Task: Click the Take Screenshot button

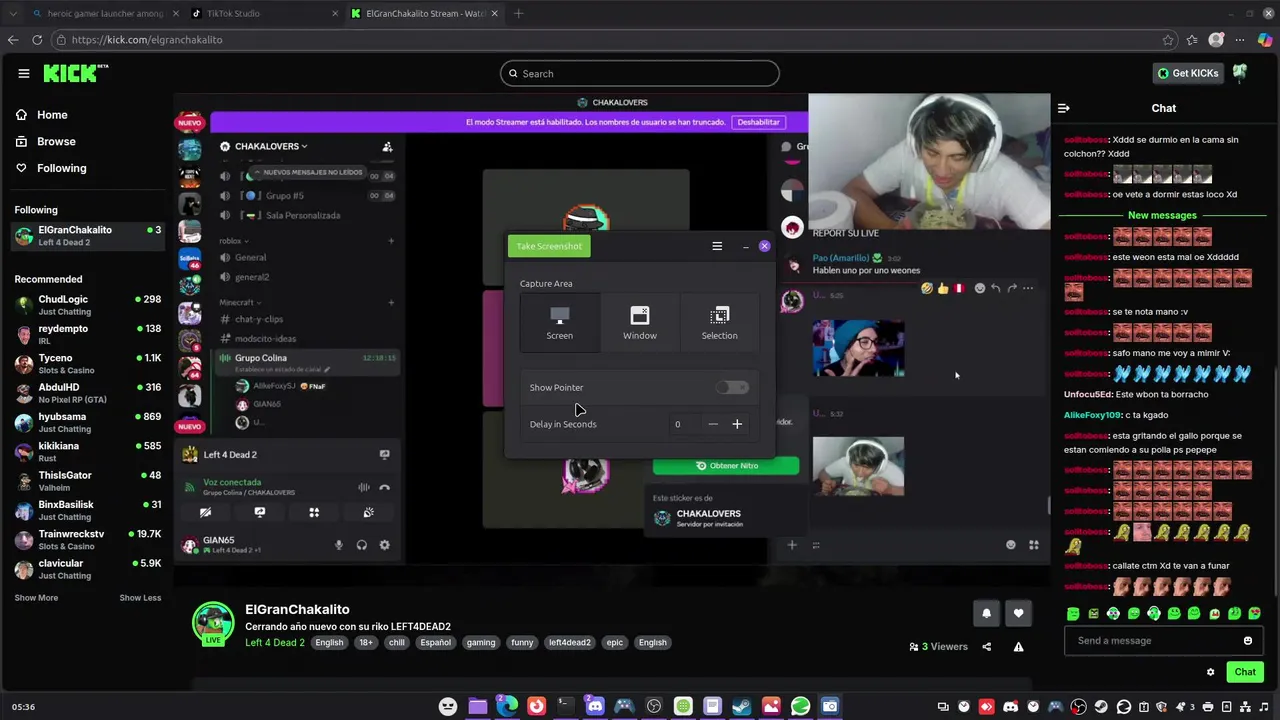Action: 549,246
